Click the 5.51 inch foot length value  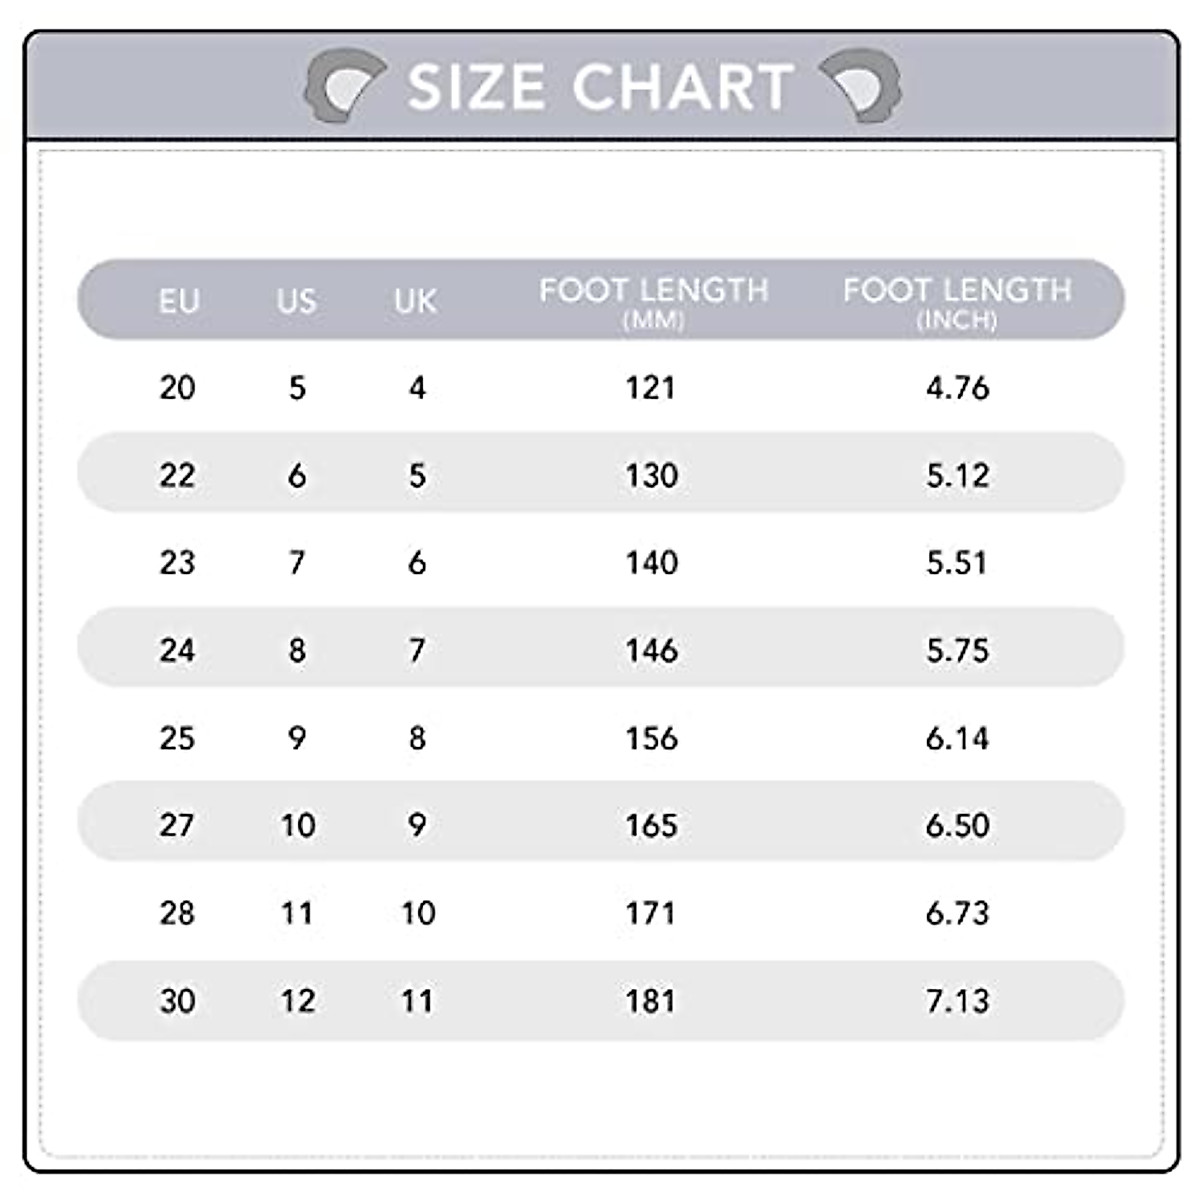(x=957, y=562)
